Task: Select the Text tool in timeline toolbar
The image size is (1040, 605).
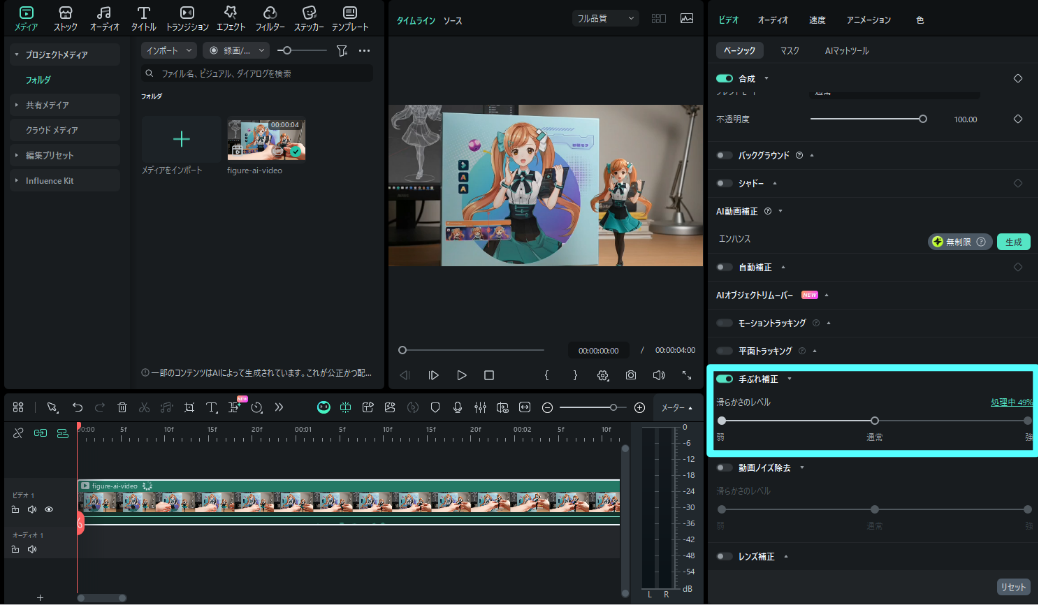Action: 212,407
